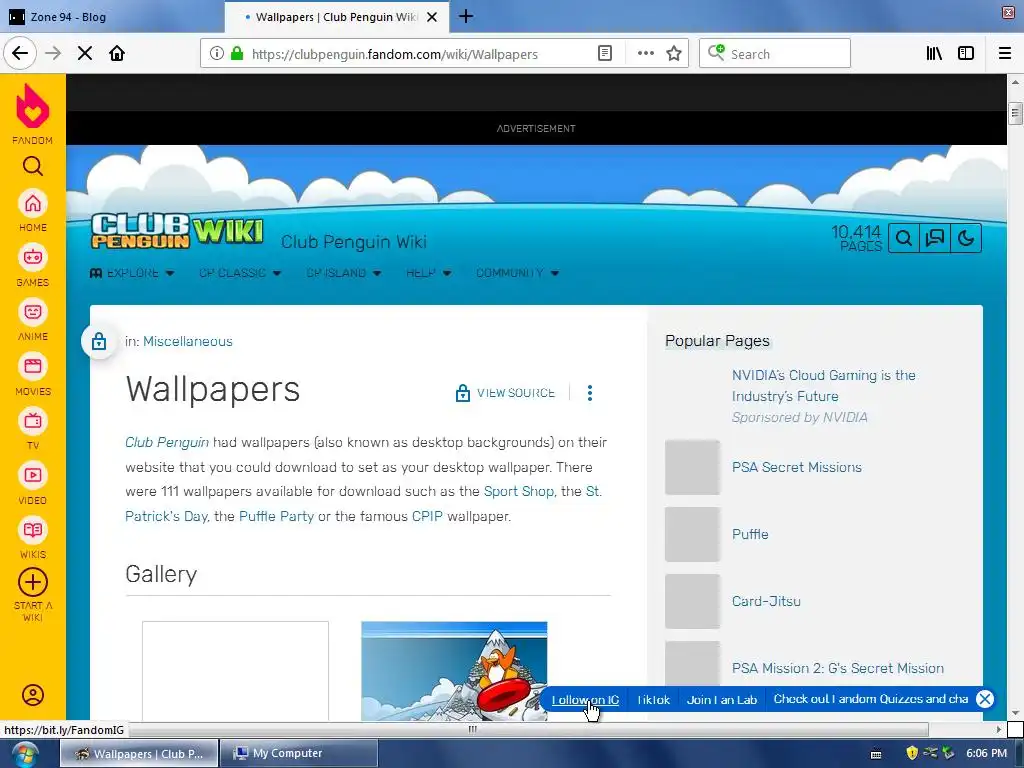
Task: Open the Windows Start button
Action: (24, 754)
